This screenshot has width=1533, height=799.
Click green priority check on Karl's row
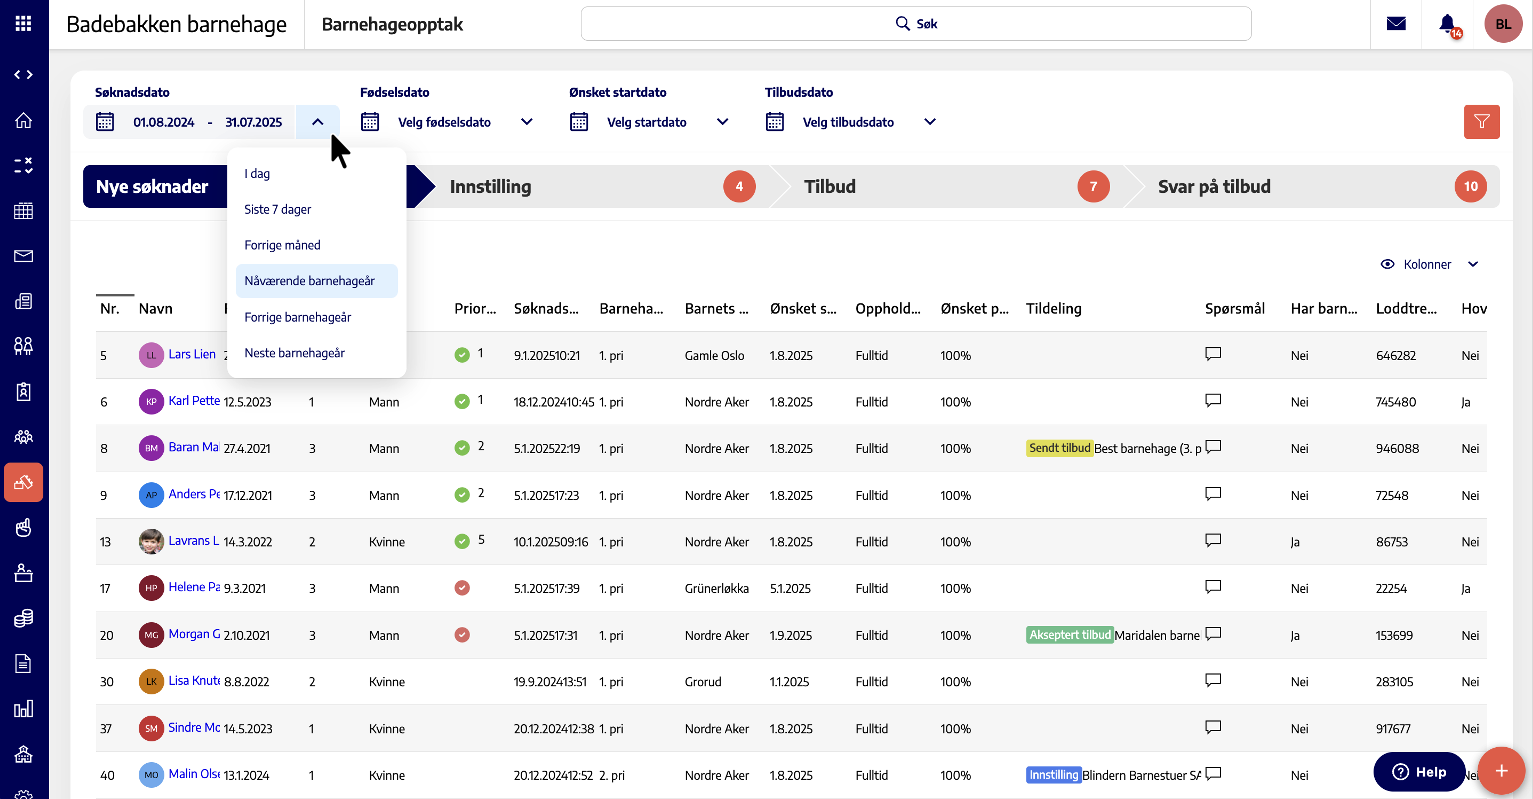[462, 402]
